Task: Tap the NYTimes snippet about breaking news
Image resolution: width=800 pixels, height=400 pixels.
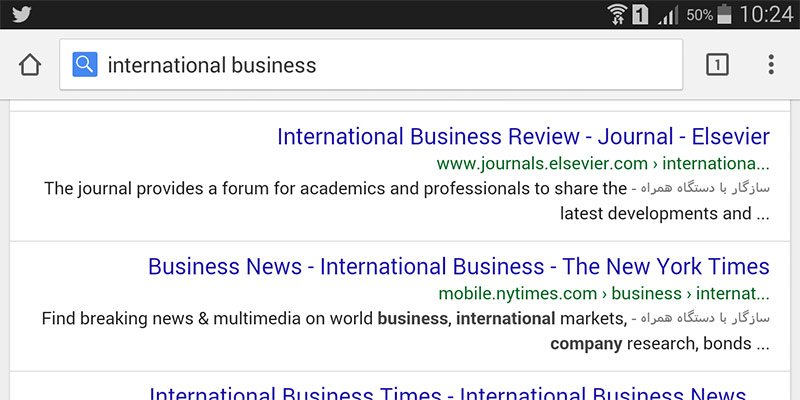Action: click(334, 318)
